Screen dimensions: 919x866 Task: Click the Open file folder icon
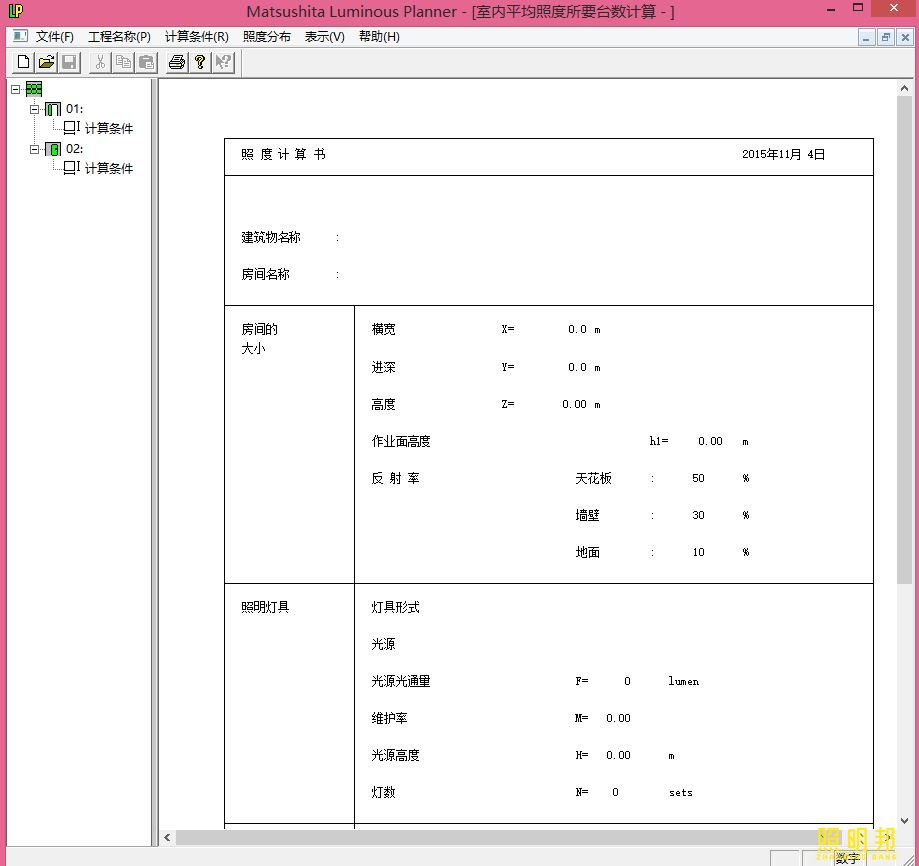(46, 63)
